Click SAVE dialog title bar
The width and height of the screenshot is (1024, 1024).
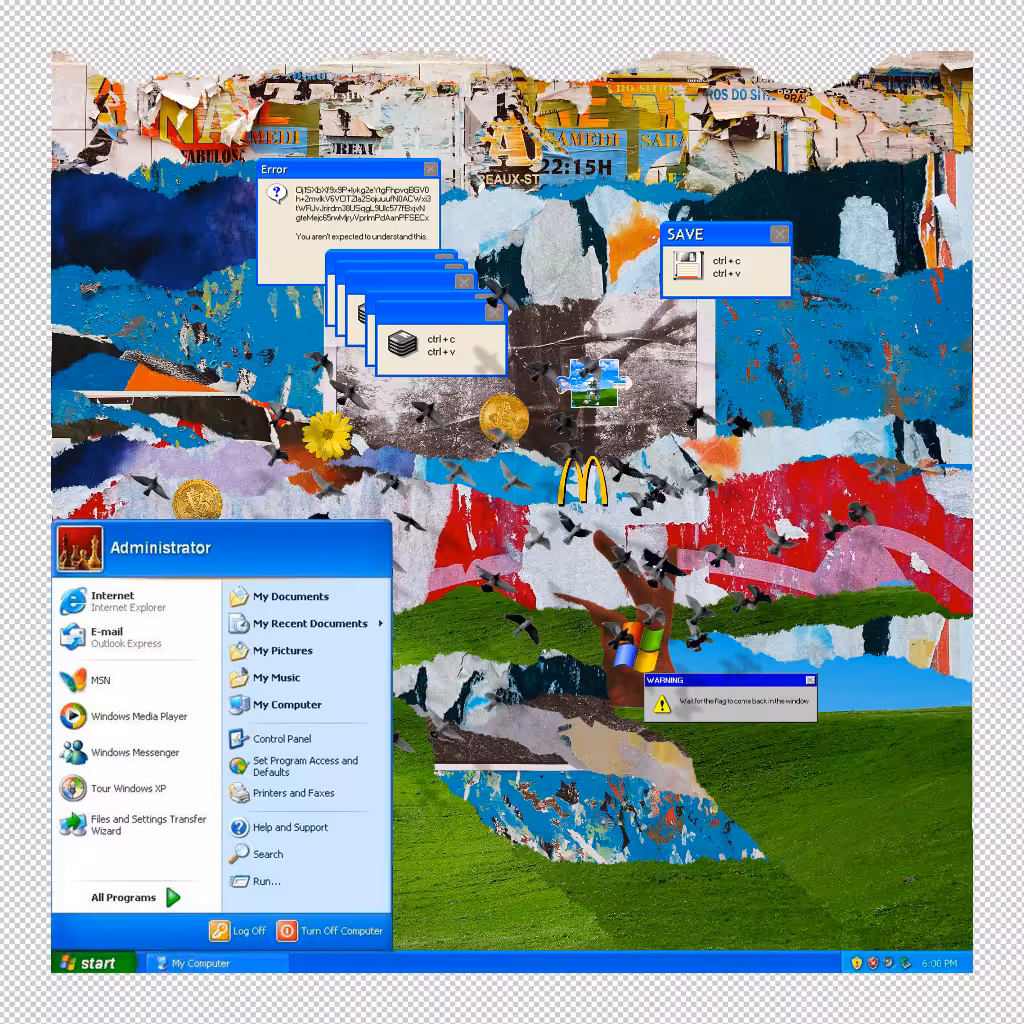click(726, 234)
